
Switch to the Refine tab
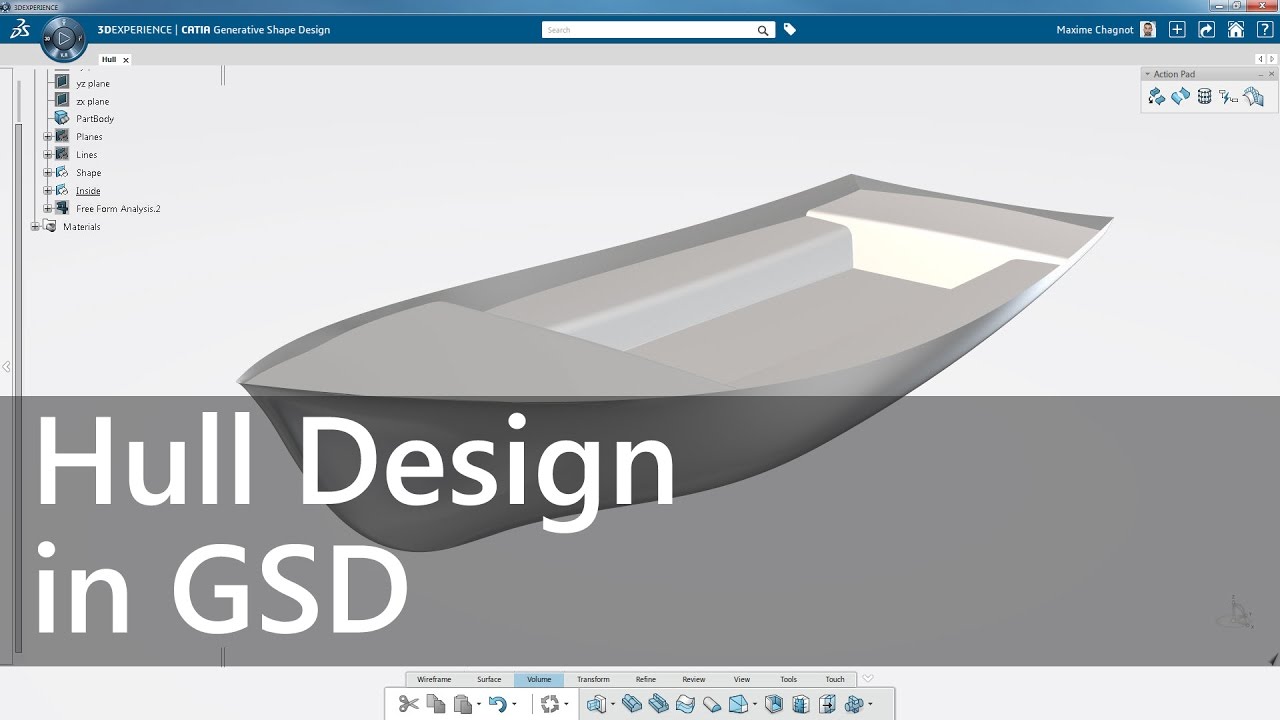point(646,679)
